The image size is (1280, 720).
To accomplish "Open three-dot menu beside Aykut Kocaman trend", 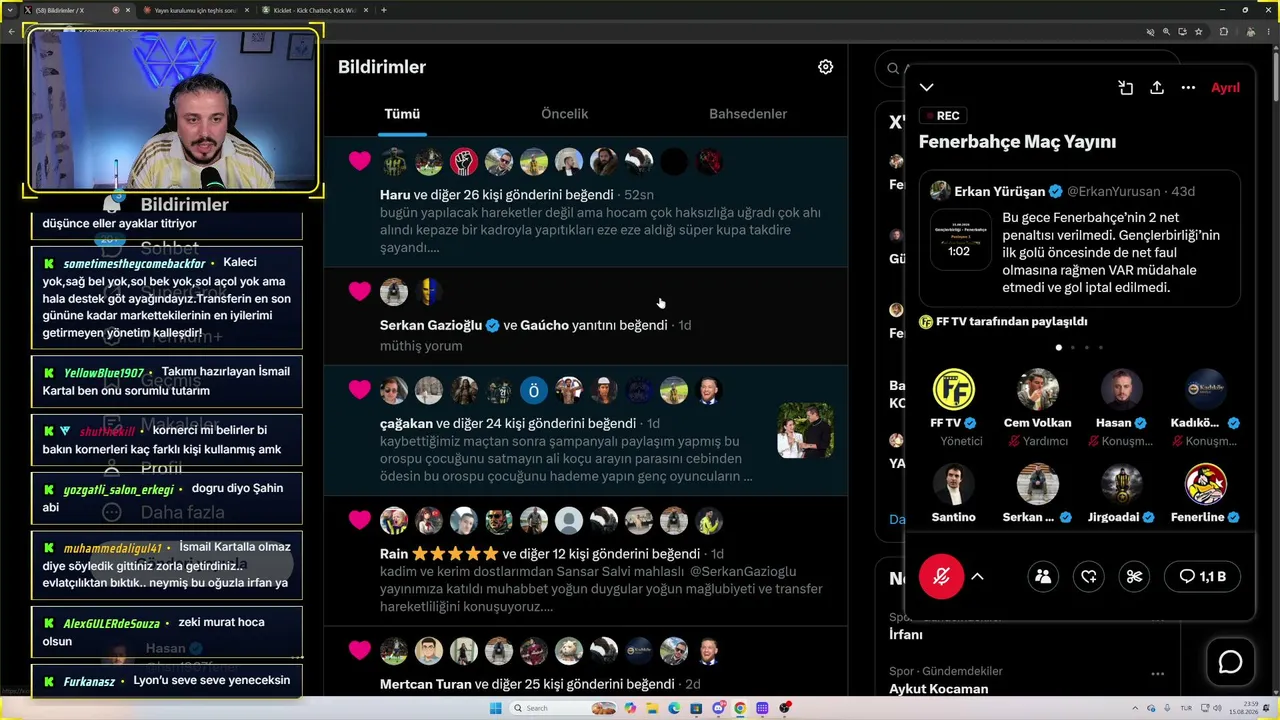I will [1157, 674].
